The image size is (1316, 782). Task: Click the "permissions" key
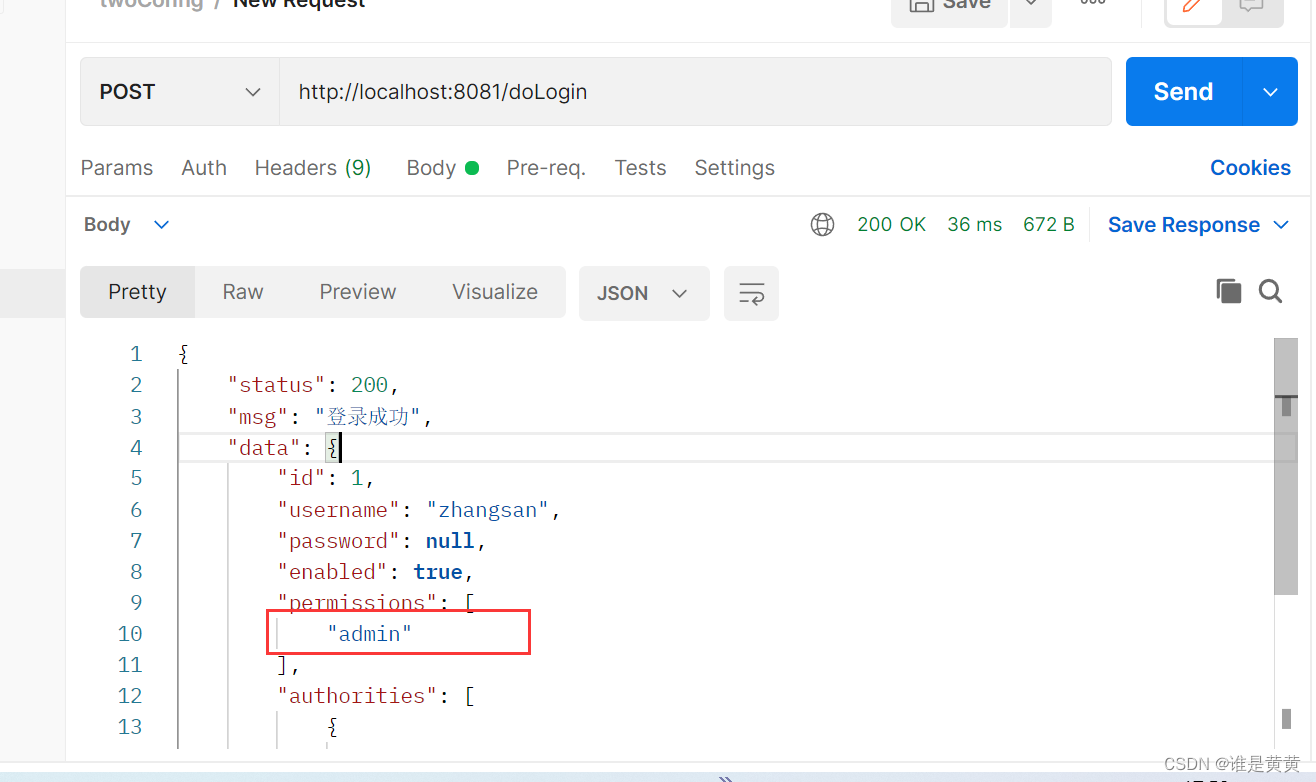click(357, 602)
